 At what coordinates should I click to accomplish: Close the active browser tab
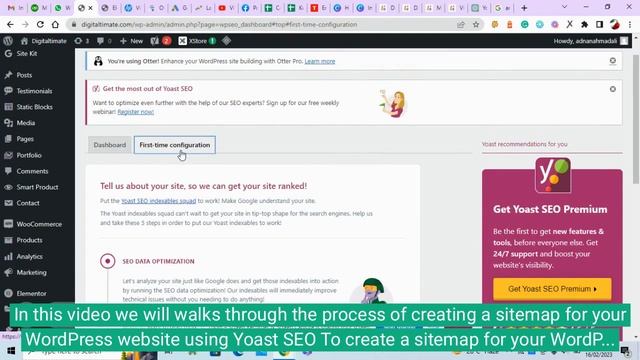(91, 8)
